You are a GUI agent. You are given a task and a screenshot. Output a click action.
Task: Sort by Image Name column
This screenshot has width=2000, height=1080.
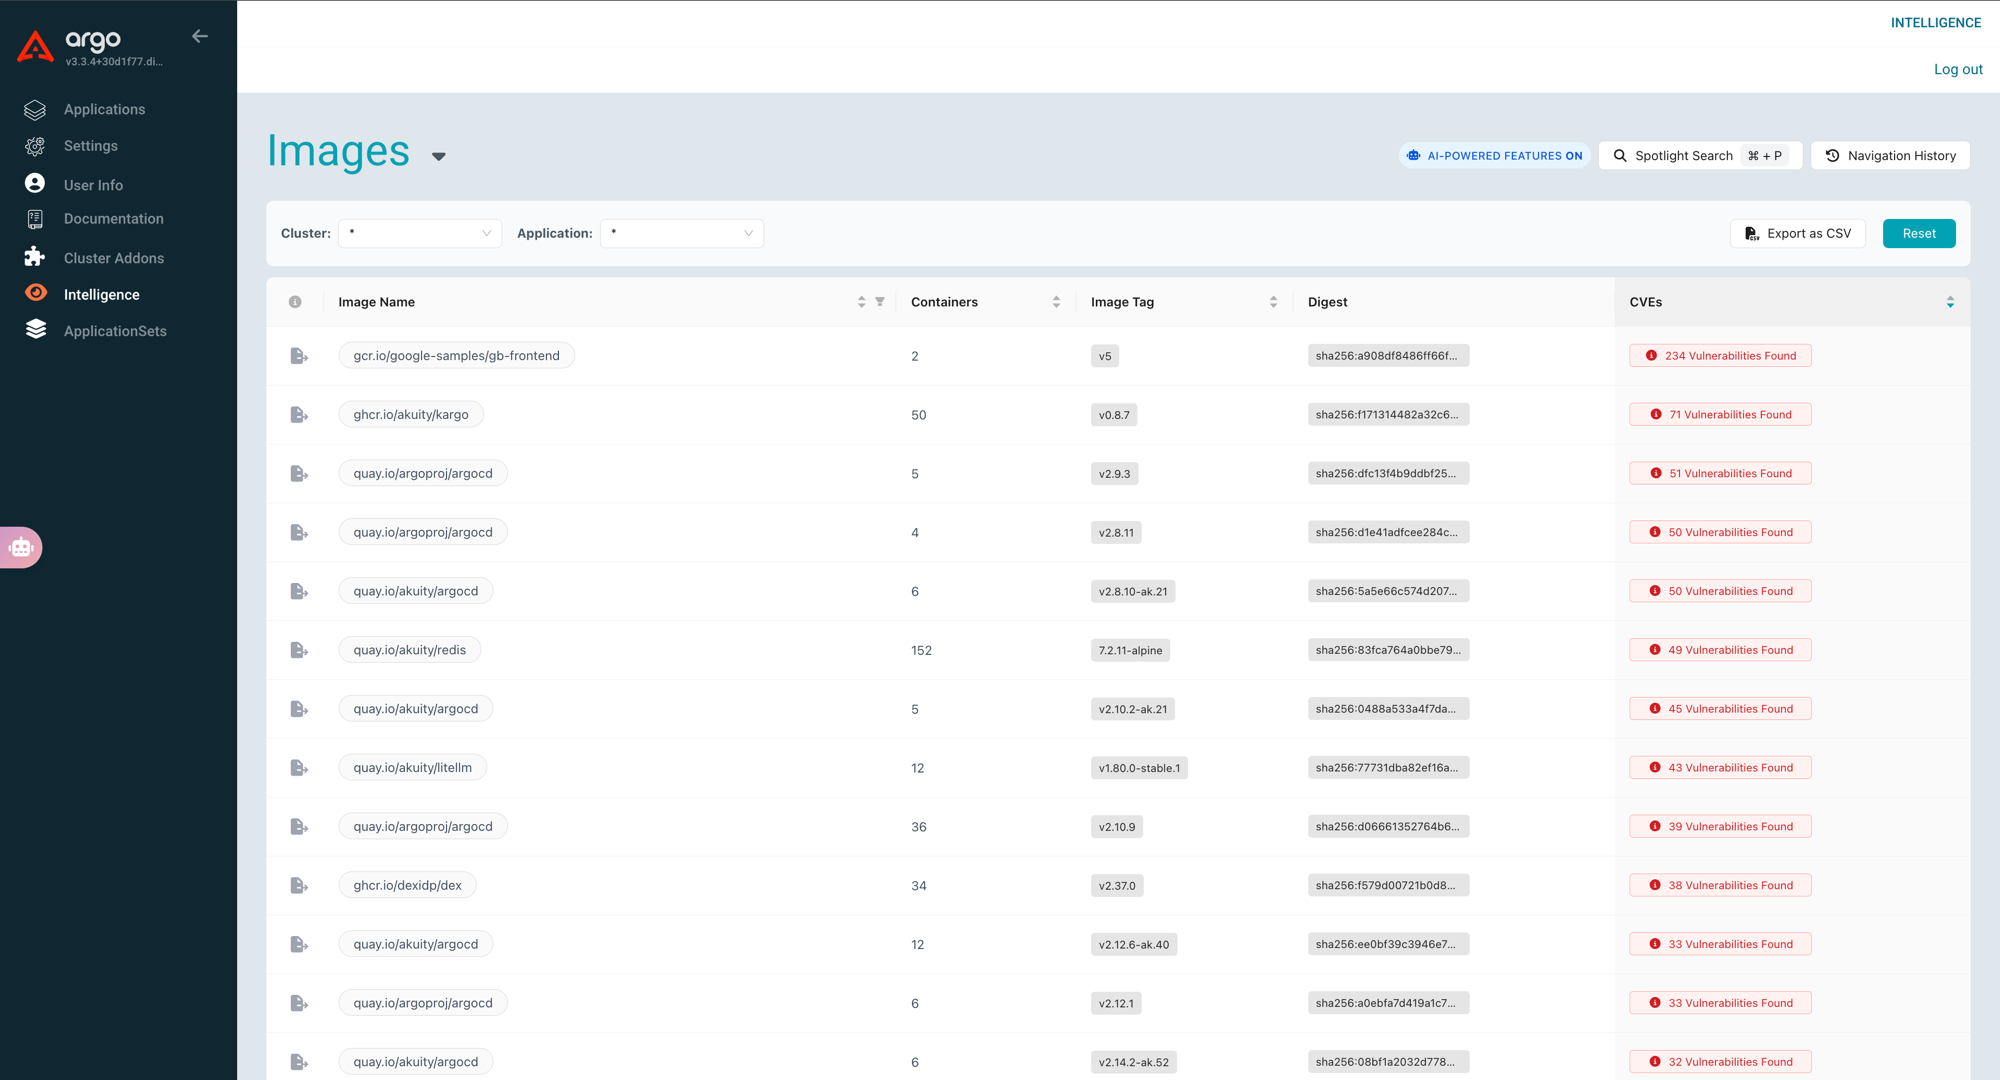pyautogui.click(x=861, y=302)
